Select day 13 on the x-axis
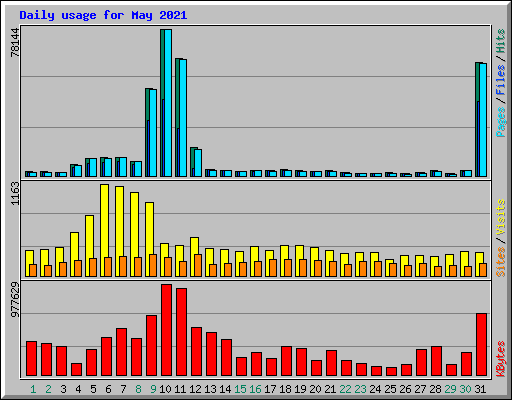Viewport: 512px width, 400px height. (210, 389)
